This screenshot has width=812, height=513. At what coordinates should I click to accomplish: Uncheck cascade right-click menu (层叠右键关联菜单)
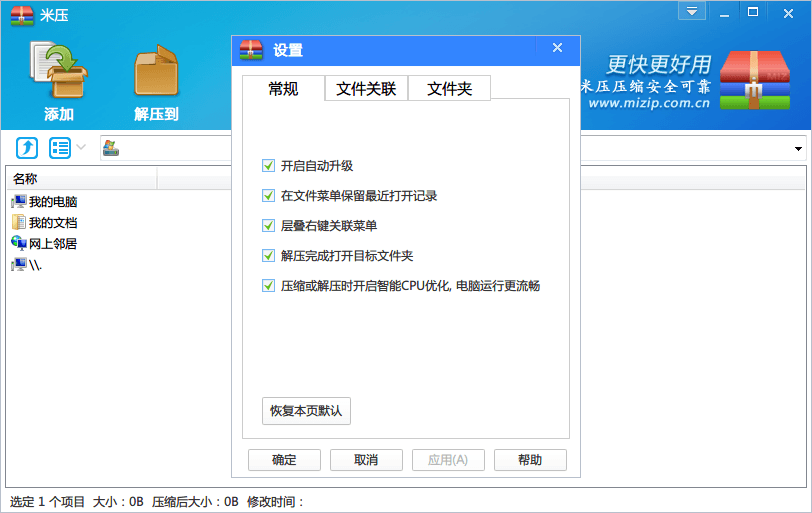click(268, 226)
